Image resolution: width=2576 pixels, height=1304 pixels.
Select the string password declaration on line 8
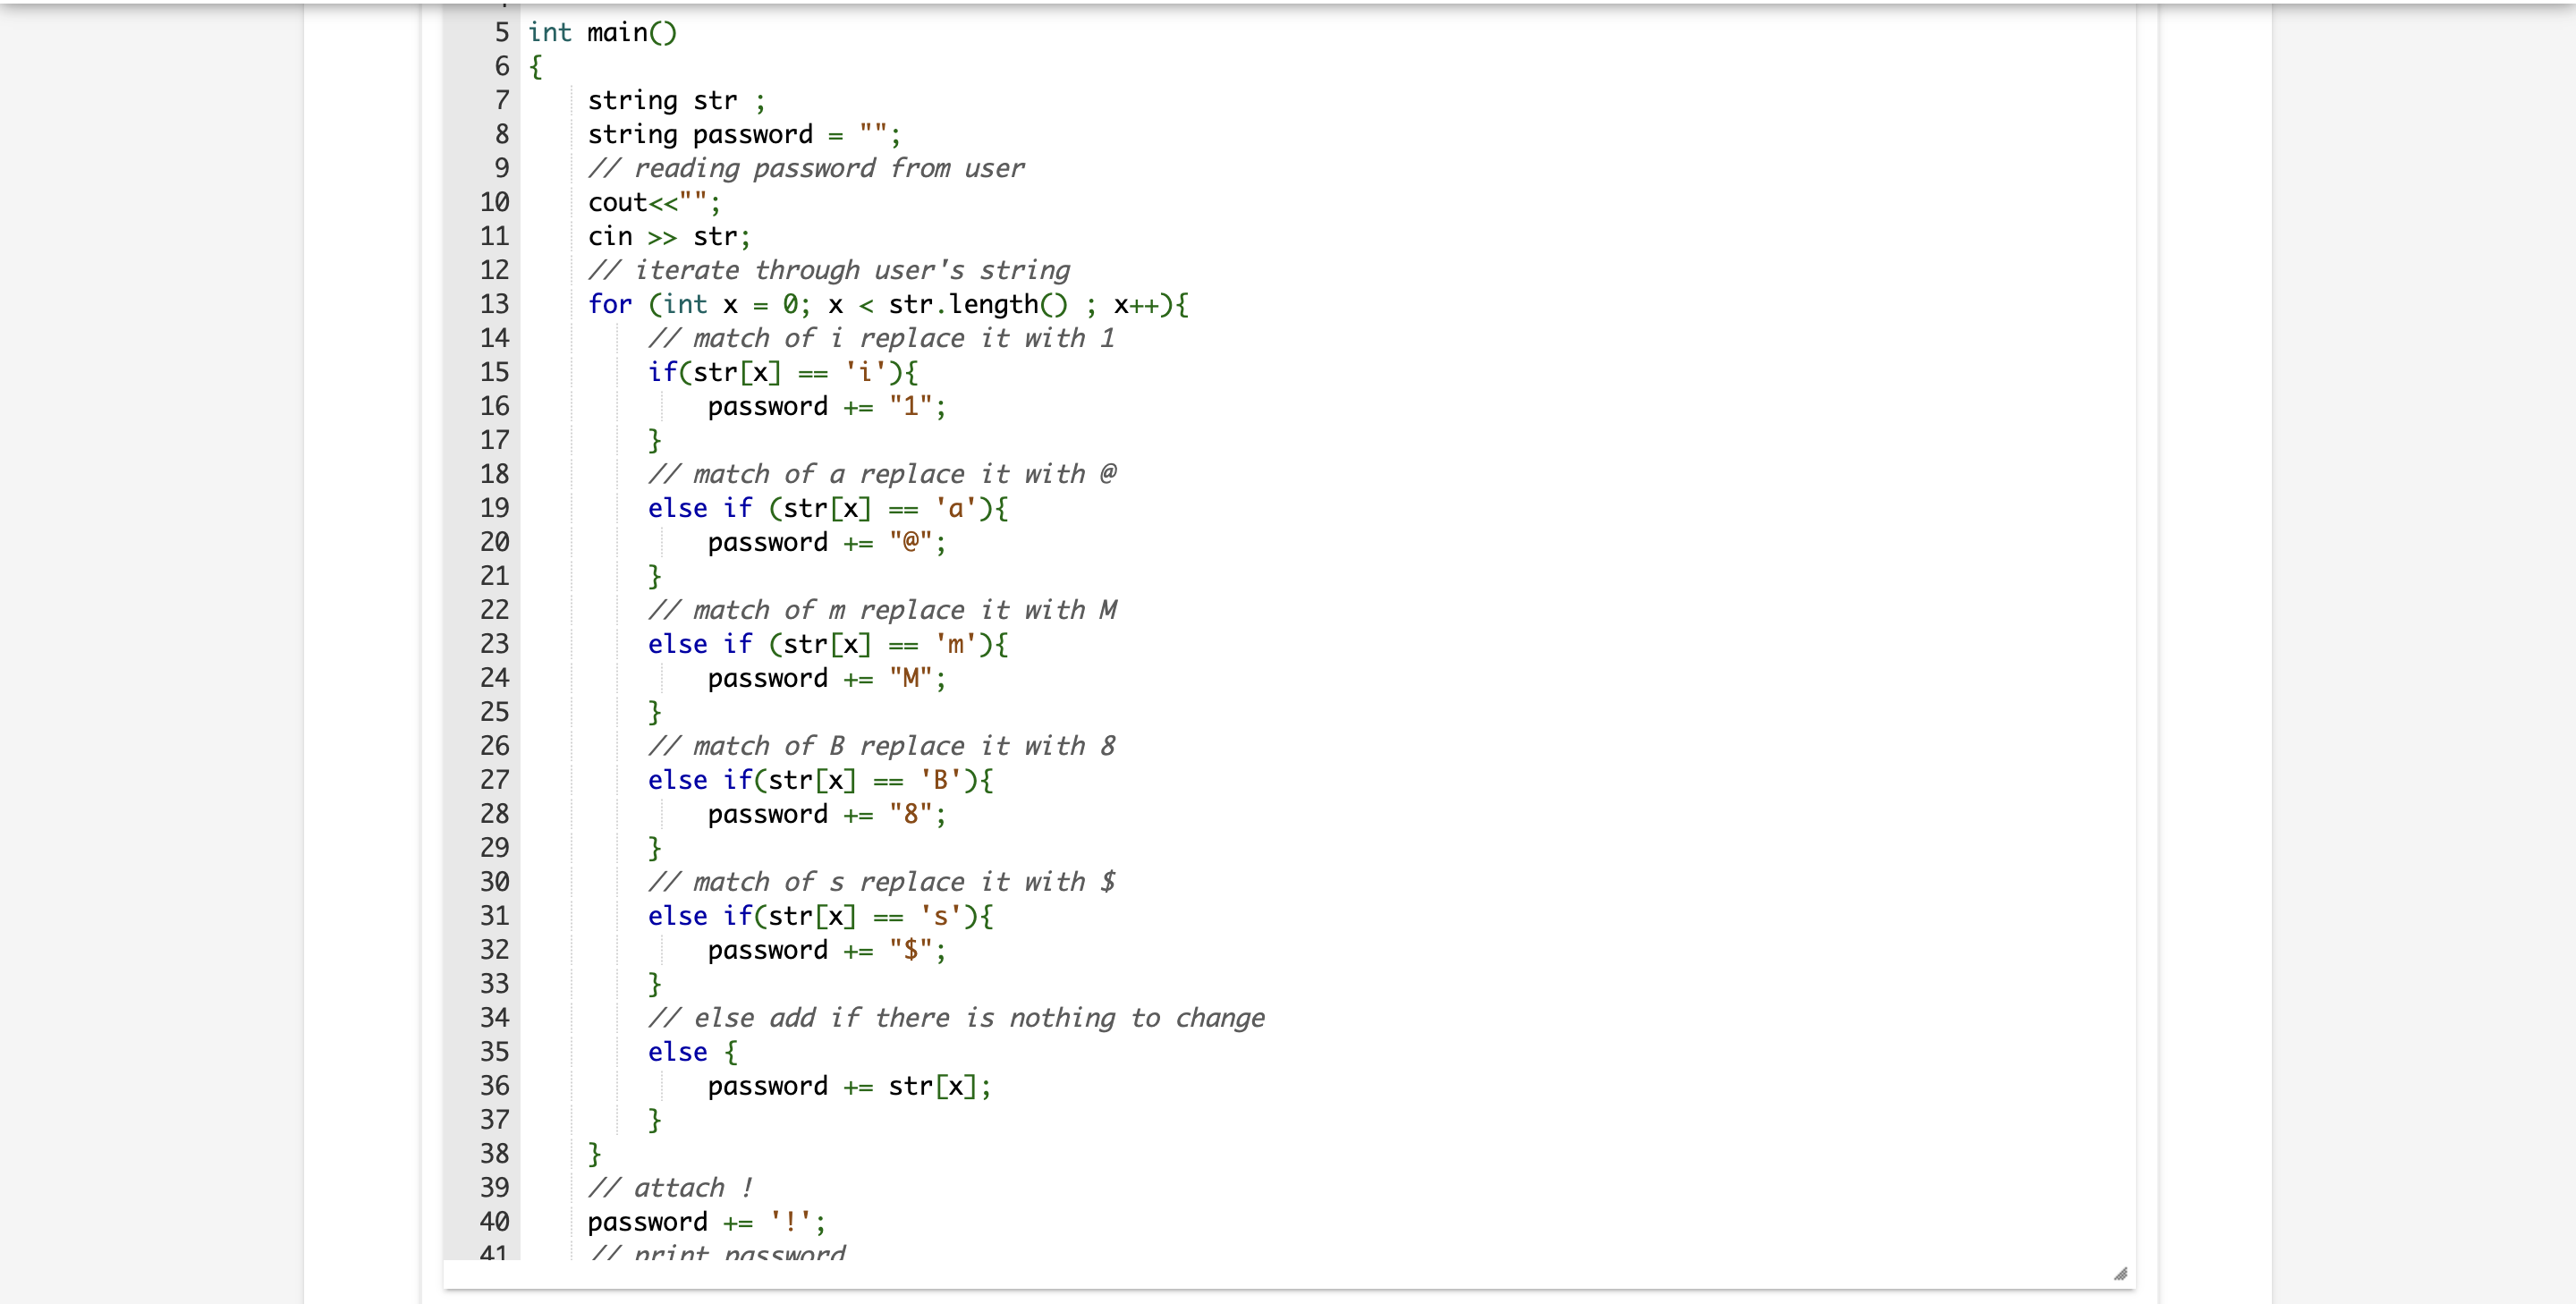coord(742,134)
